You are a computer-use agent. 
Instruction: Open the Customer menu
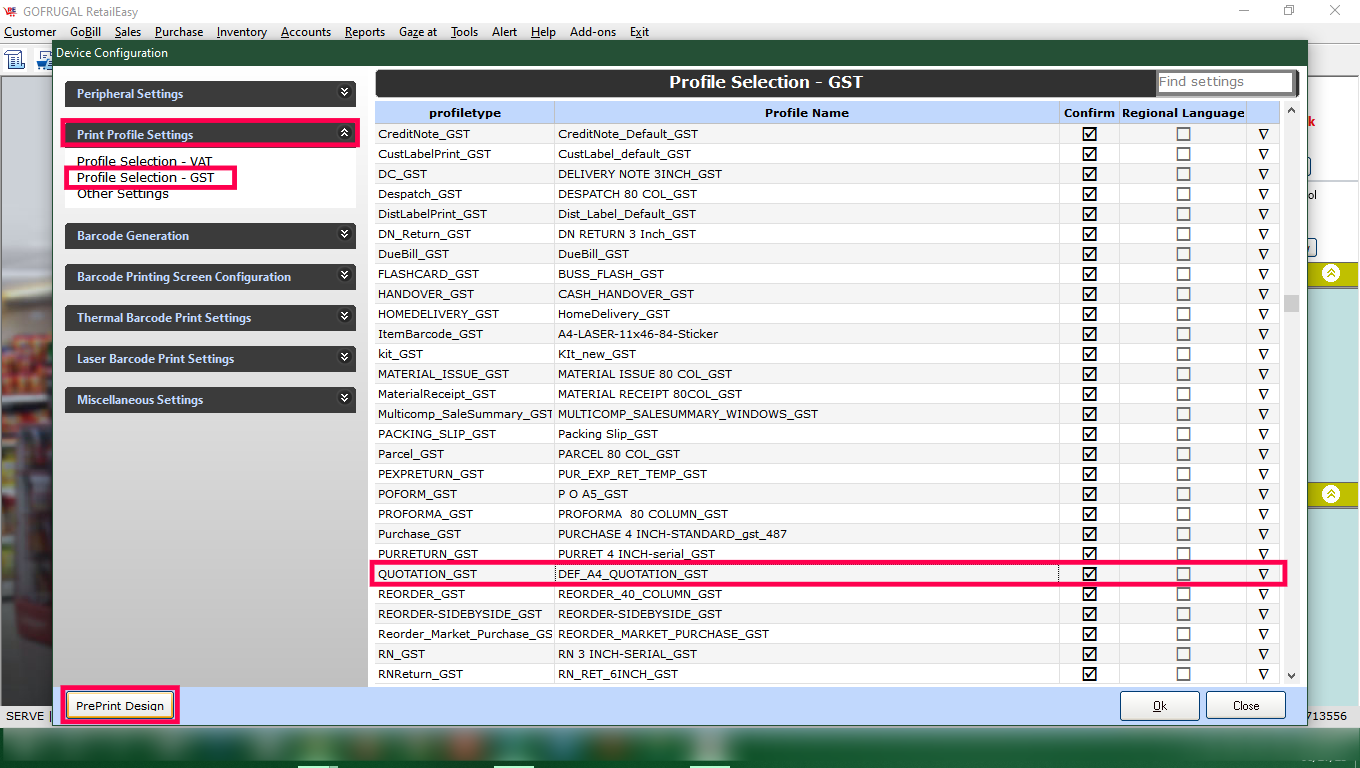[x=30, y=32]
